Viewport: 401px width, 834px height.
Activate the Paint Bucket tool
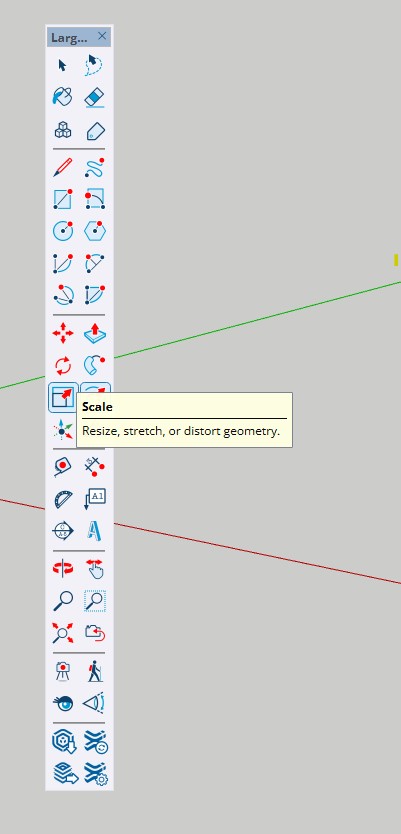[63, 97]
